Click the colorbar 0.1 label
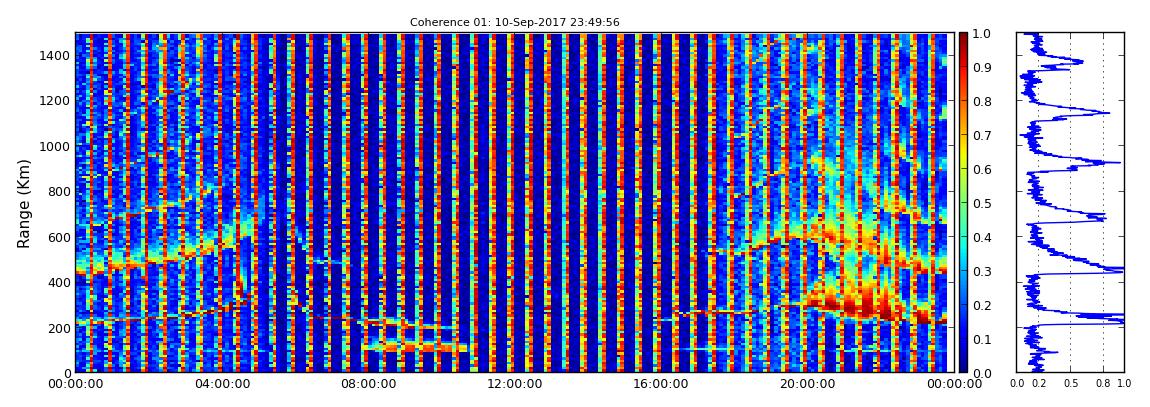The height and width of the screenshot is (407, 1150). [x=981, y=340]
